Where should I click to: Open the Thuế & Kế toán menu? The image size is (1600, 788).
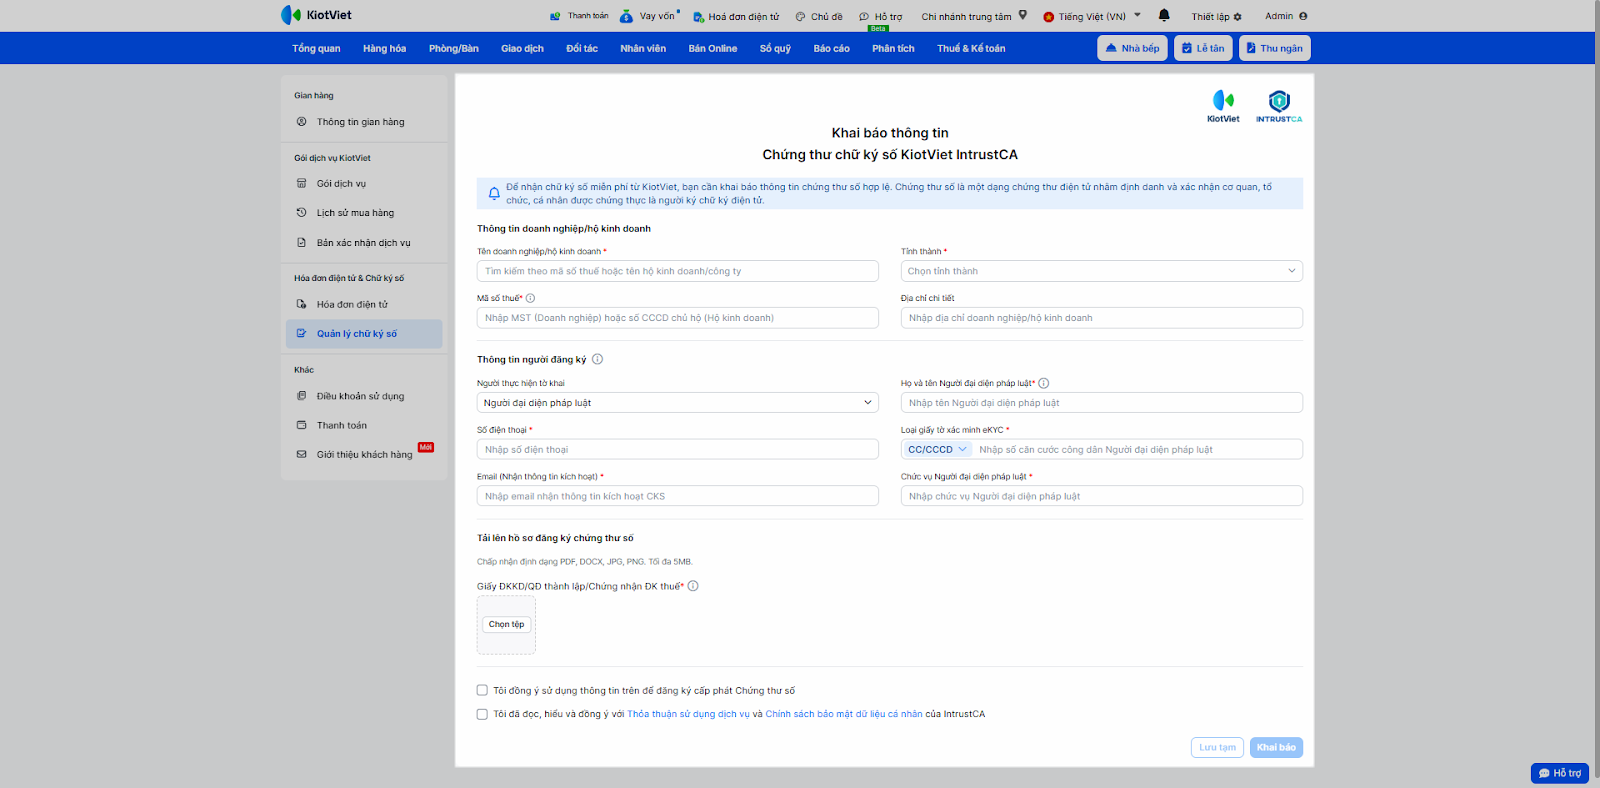[x=971, y=48]
